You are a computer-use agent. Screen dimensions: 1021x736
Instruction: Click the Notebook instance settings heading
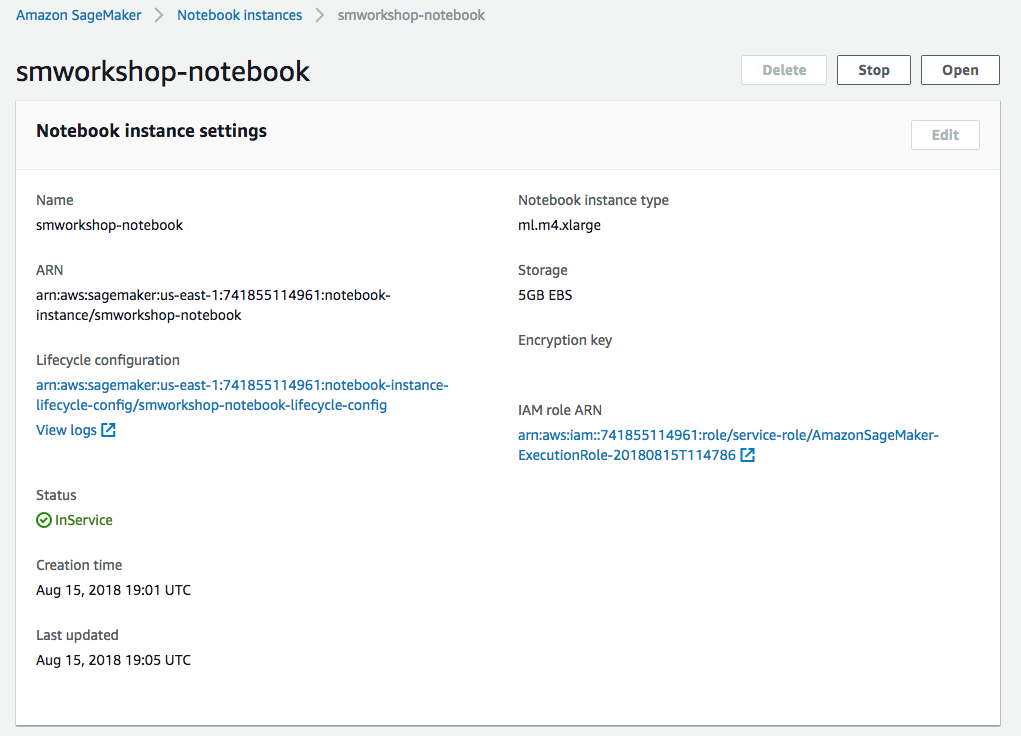[152, 131]
